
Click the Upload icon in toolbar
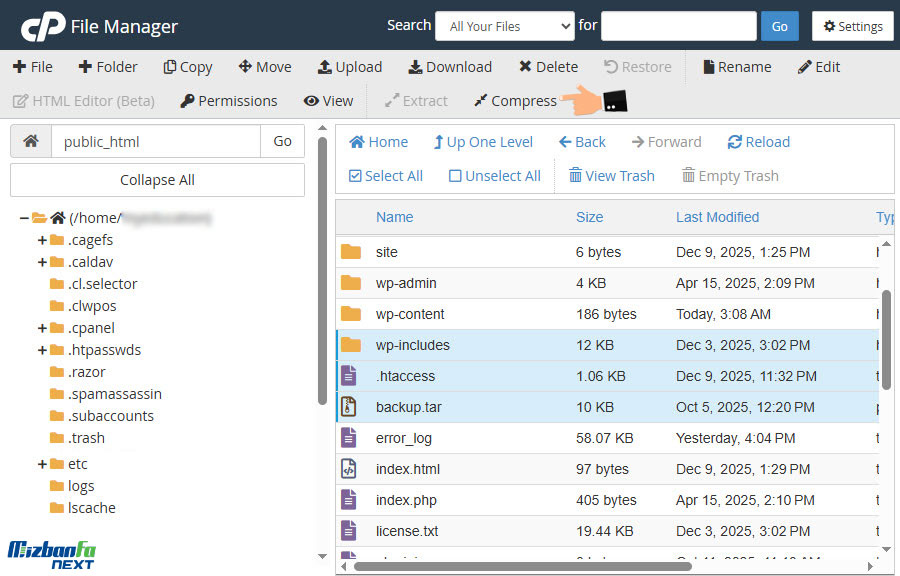pos(325,67)
